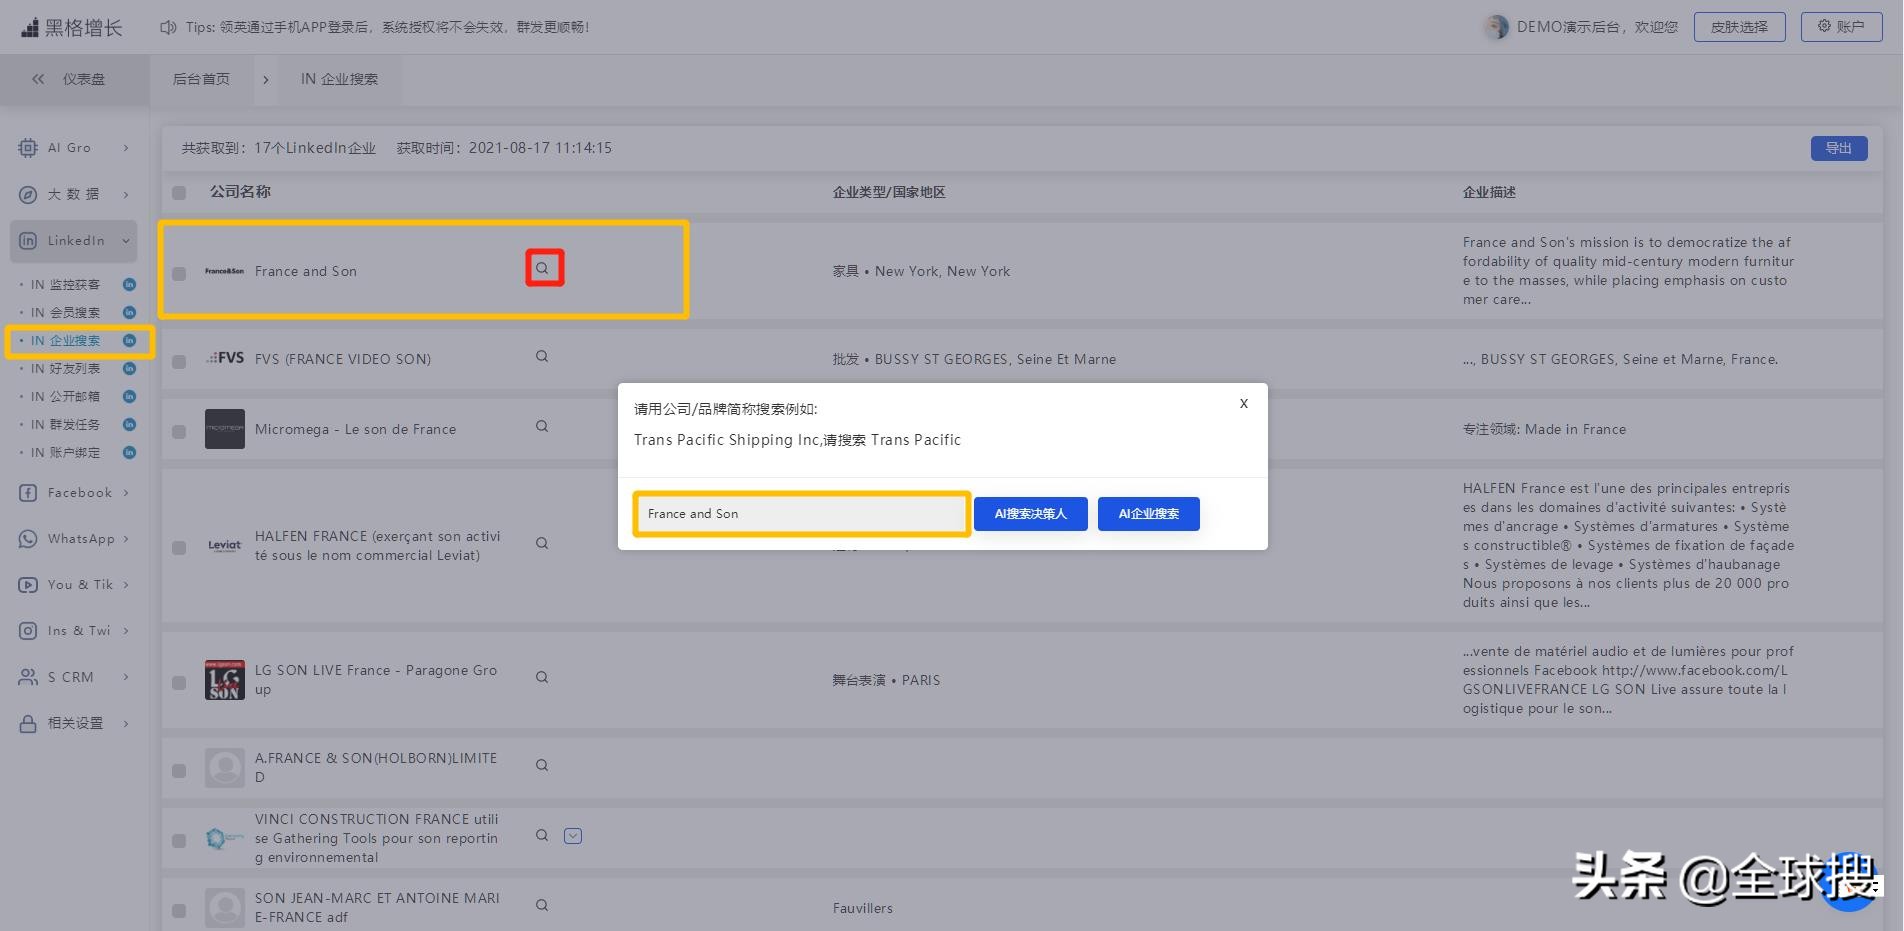This screenshot has width=1904, height=931.
Task: Select IN 好友列表 in the sidebar
Action: click(x=65, y=369)
